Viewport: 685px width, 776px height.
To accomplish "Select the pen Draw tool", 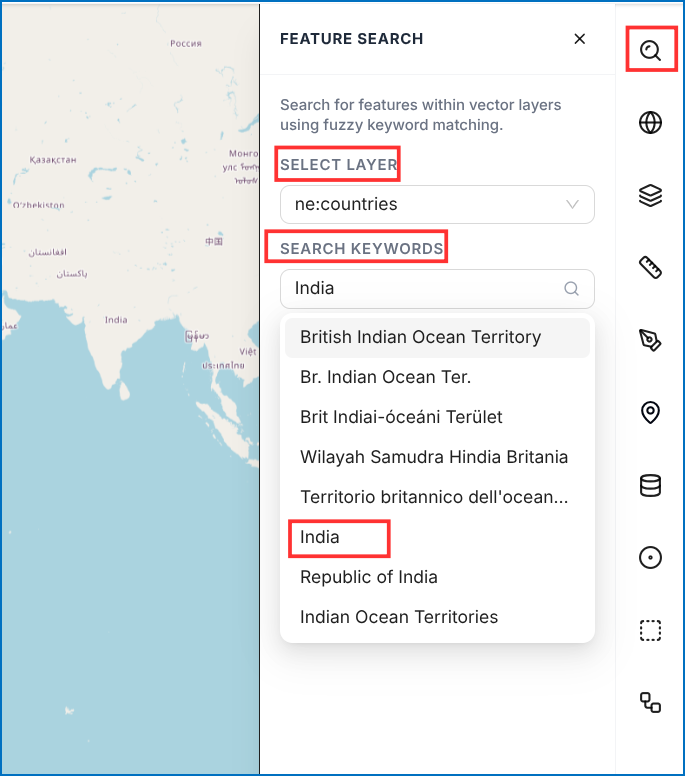I will click(x=650, y=340).
